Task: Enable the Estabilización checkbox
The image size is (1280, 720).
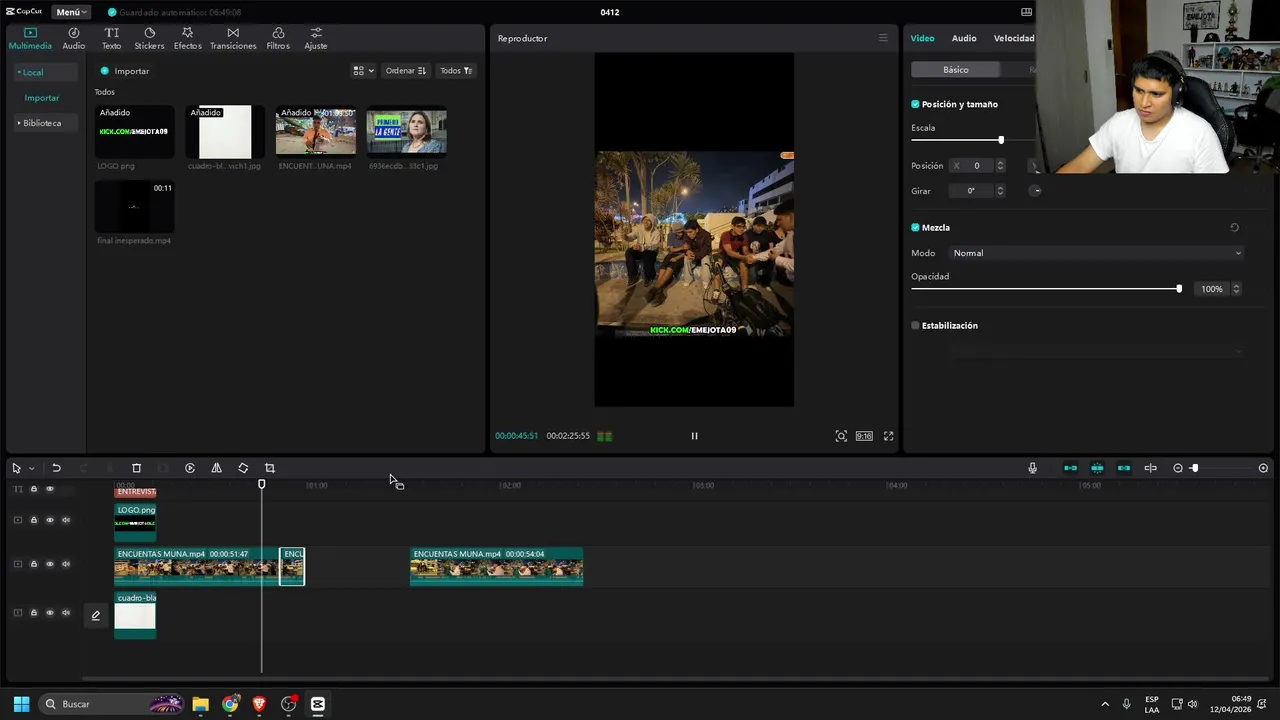Action: pyautogui.click(x=915, y=326)
